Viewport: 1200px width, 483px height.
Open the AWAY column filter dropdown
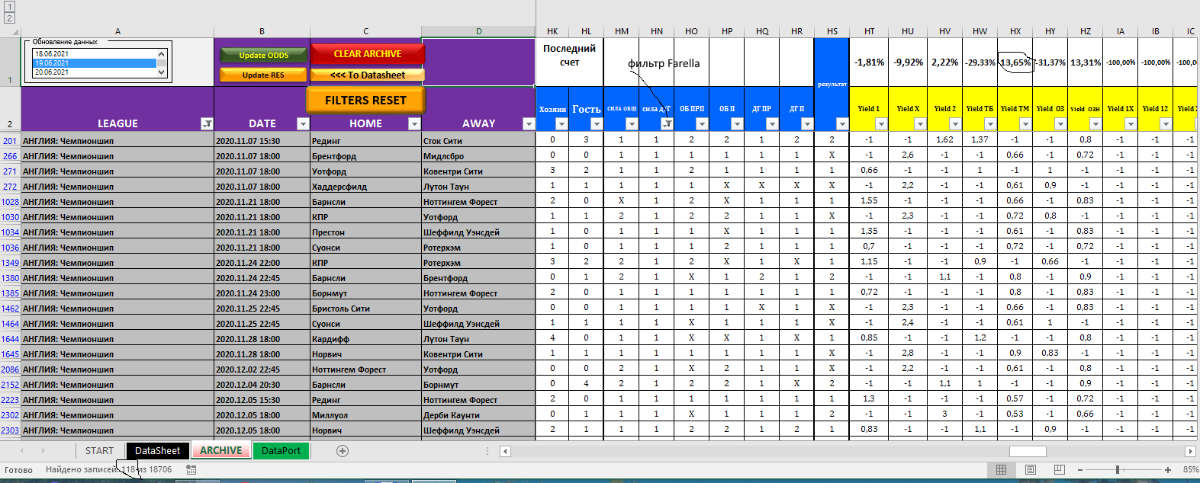pos(527,124)
